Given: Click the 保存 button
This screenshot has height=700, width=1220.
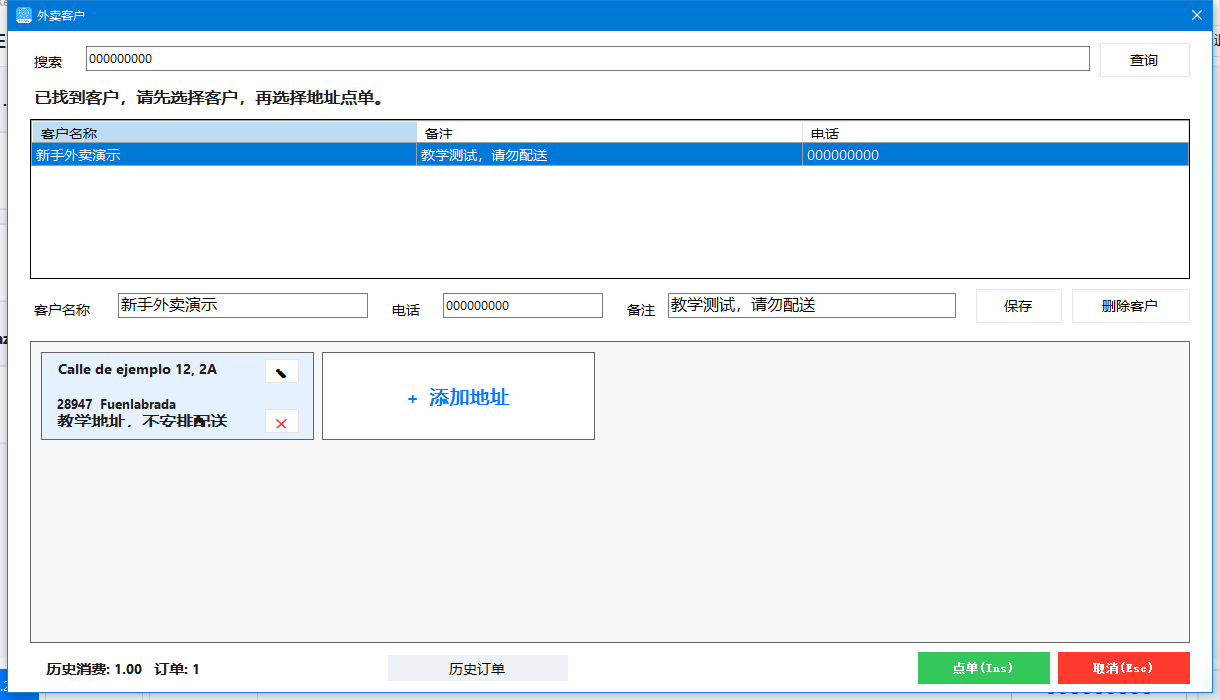Looking at the screenshot, I should point(1018,306).
